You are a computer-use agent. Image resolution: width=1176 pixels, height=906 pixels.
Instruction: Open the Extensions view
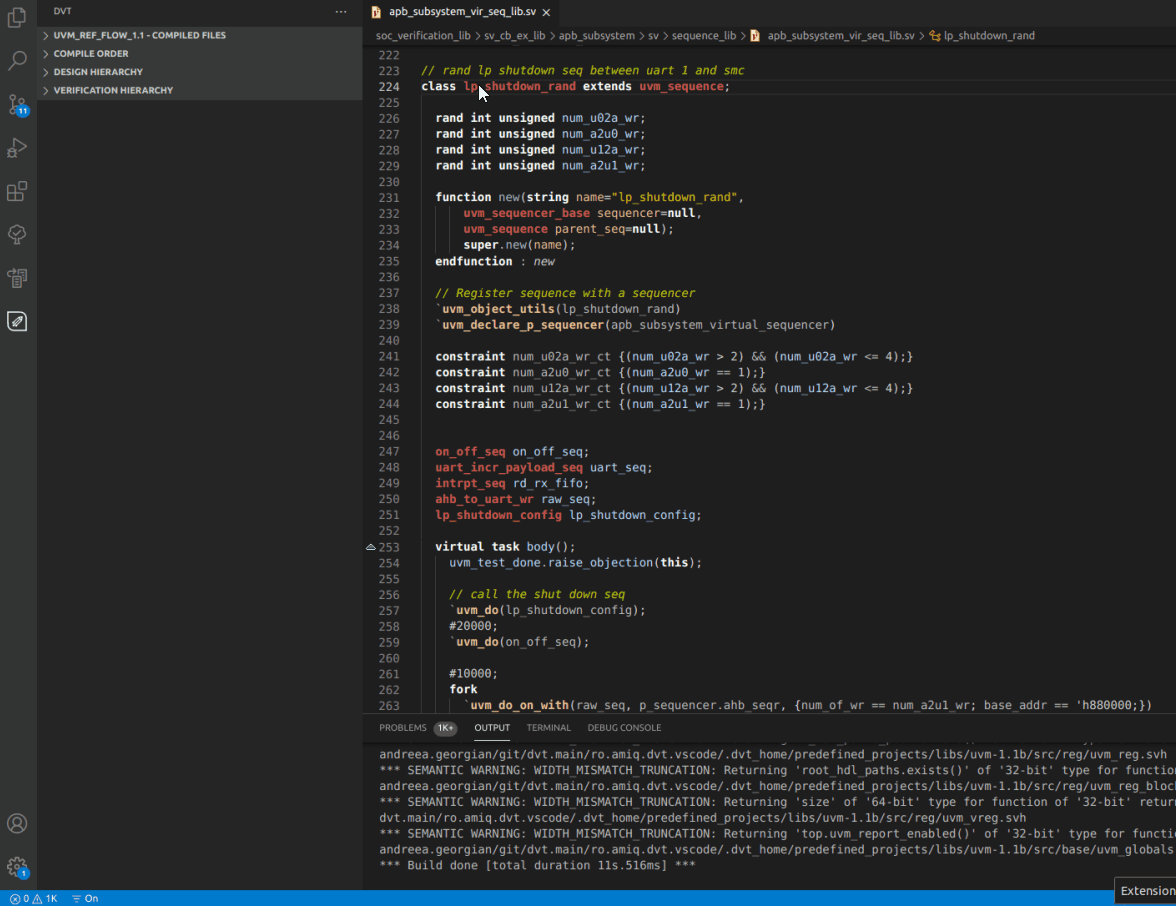click(x=16, y=191)
